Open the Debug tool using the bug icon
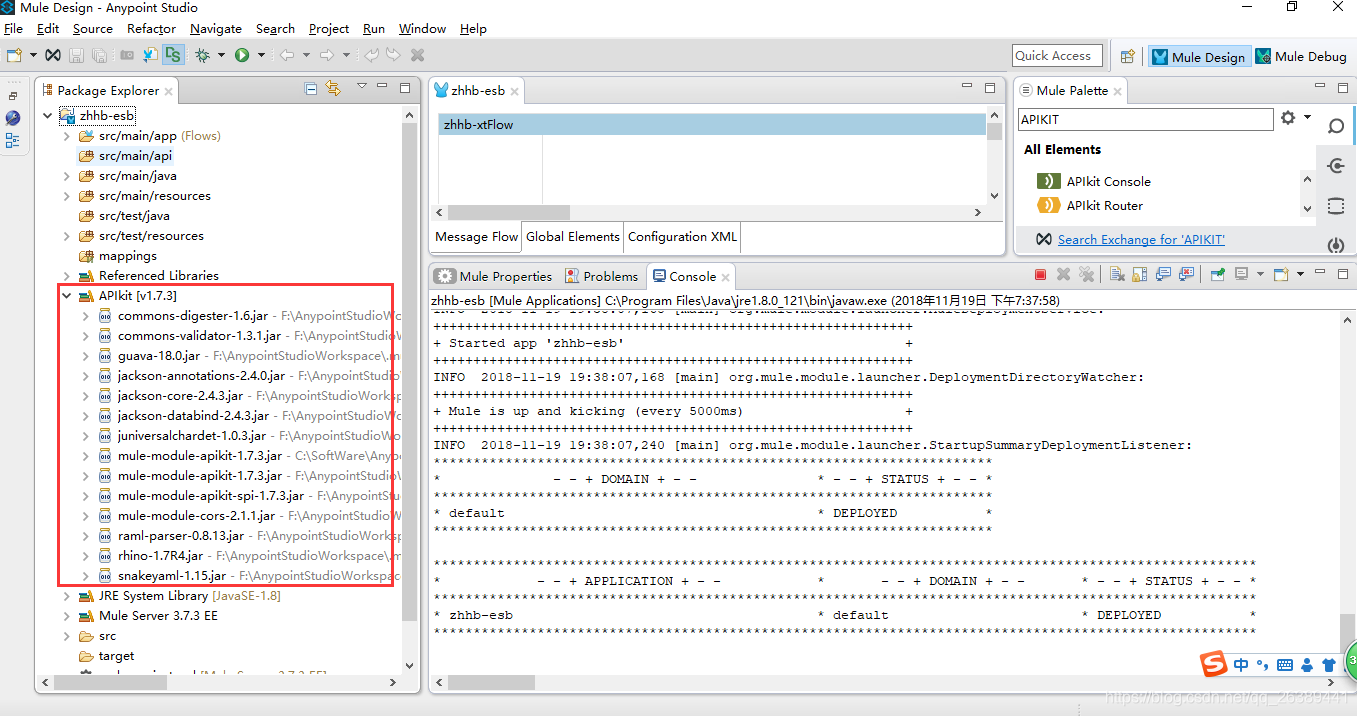The image size is (1357, 716). click(x=202, y=55)
